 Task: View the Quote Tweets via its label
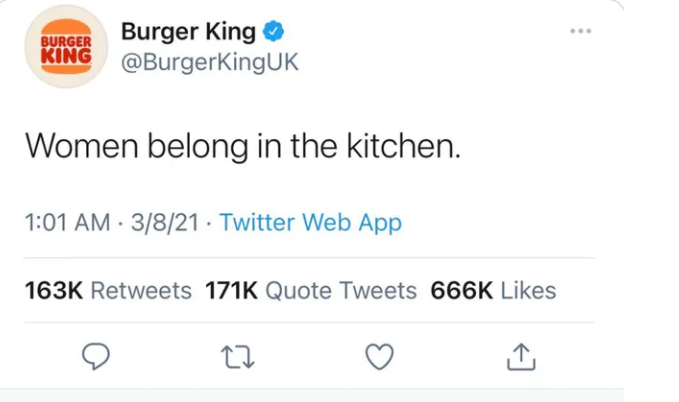point(341,291)
